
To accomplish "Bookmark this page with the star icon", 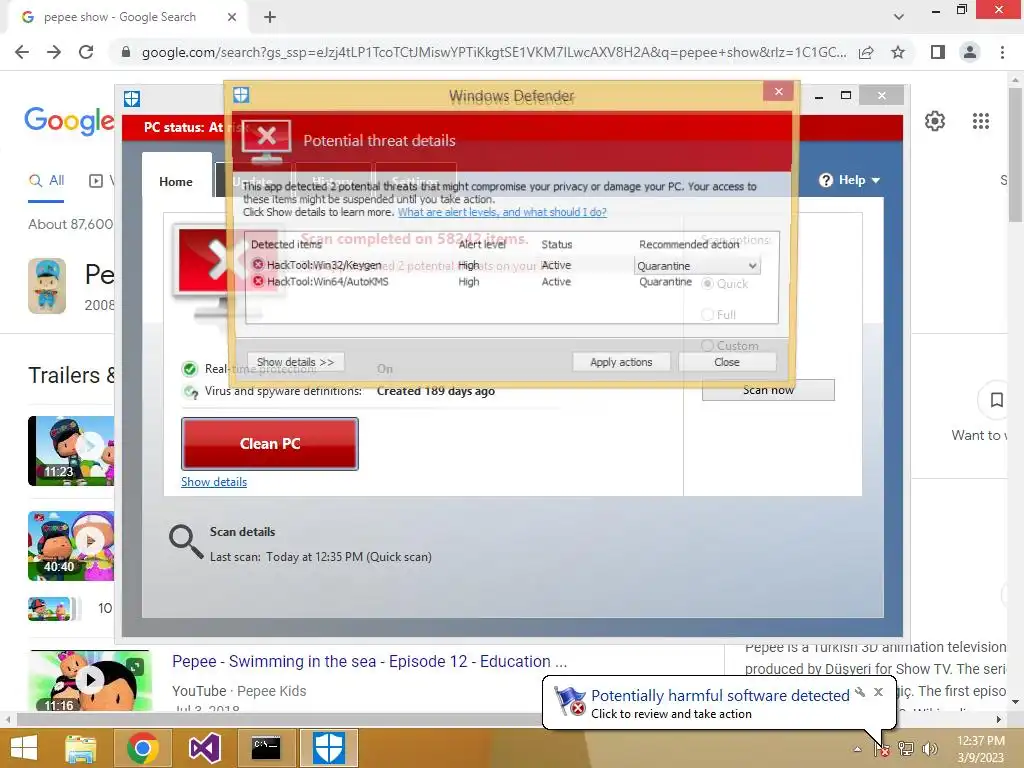I will (898, 52).
